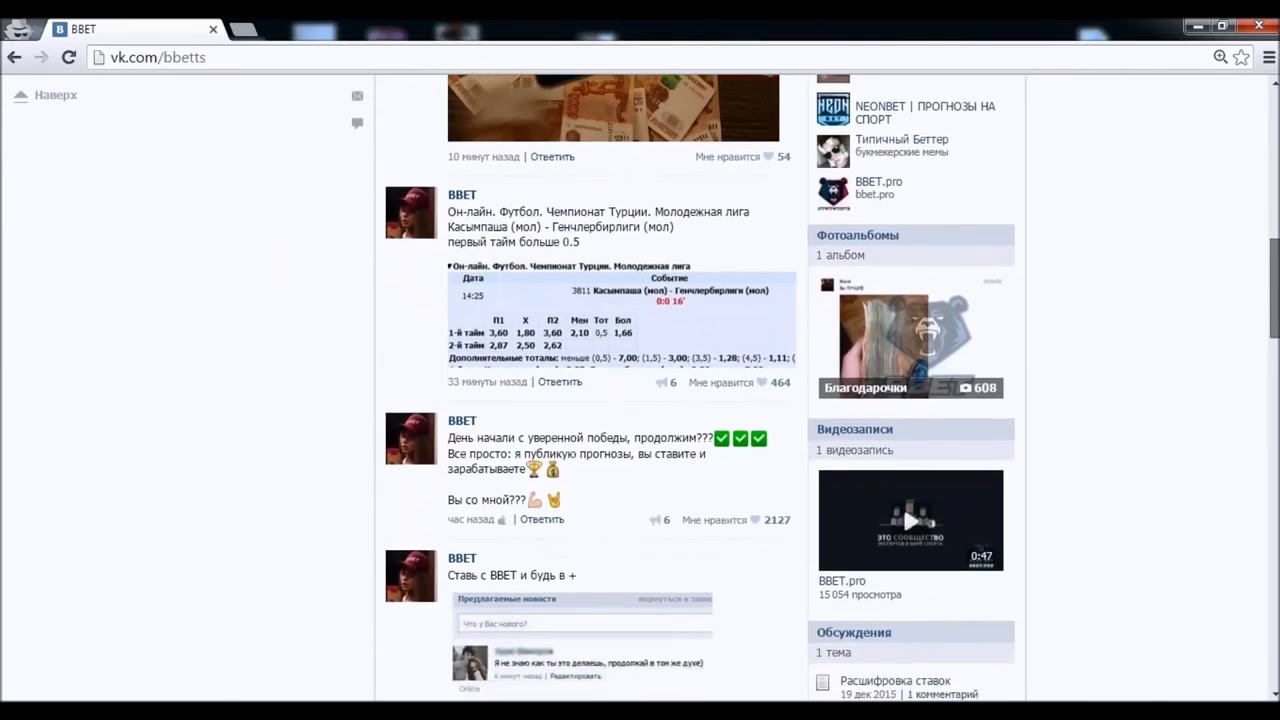Open the BBET avatar of the Turkey championship post

click(x=411, y=212)
